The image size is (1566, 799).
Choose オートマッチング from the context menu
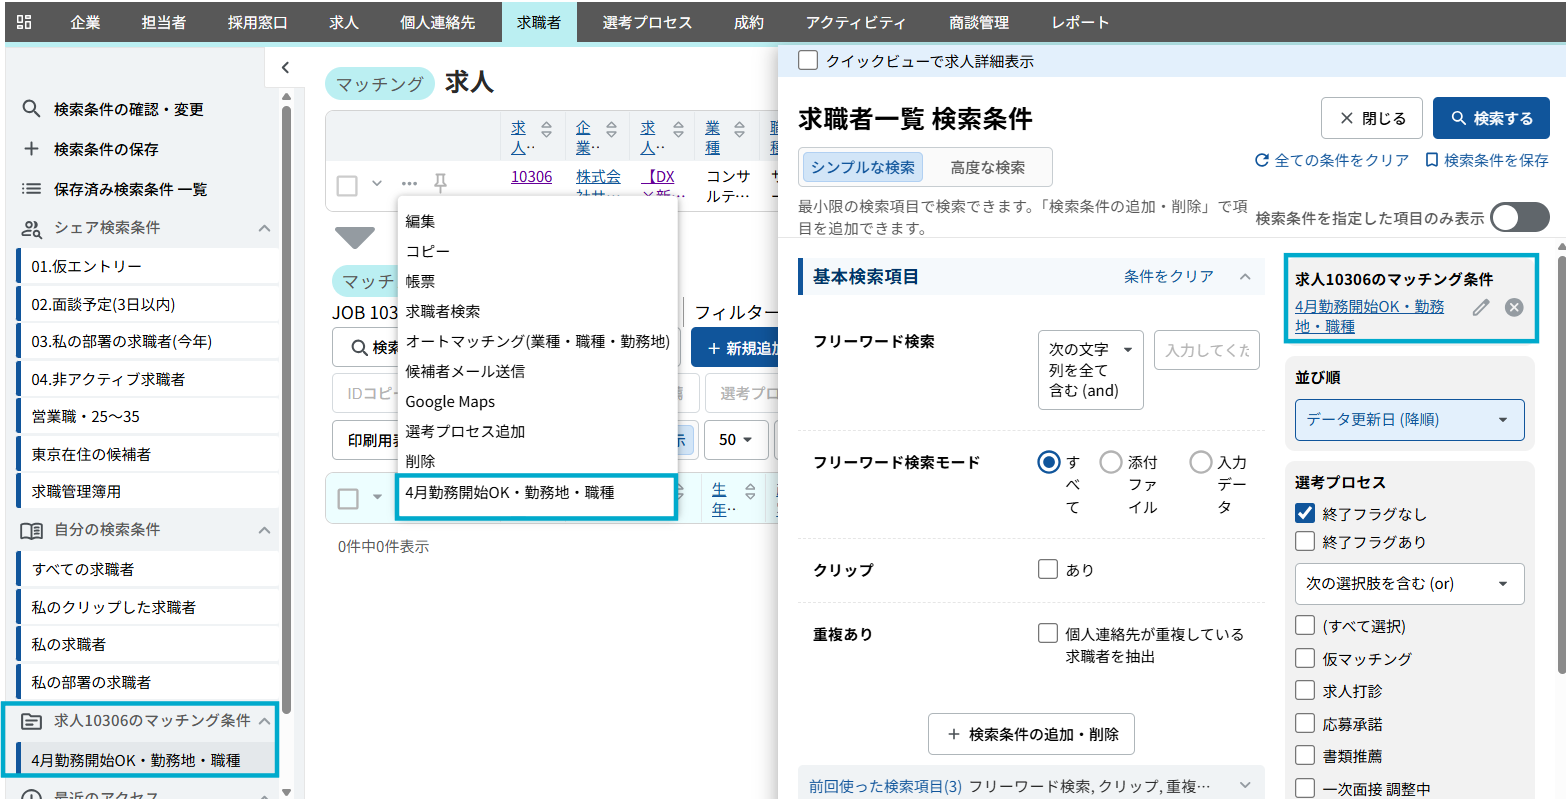pyautogui.click(x=537, y=342)
